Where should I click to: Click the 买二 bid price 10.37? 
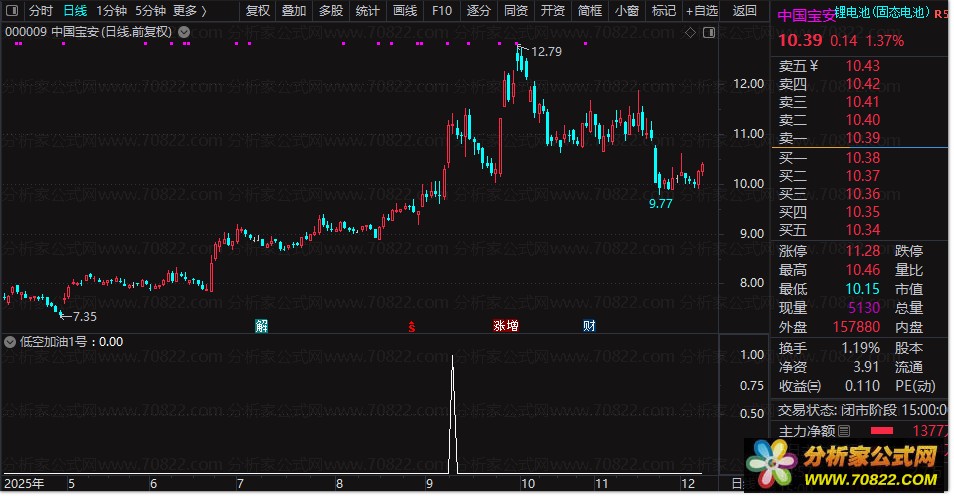click(863, 176)
